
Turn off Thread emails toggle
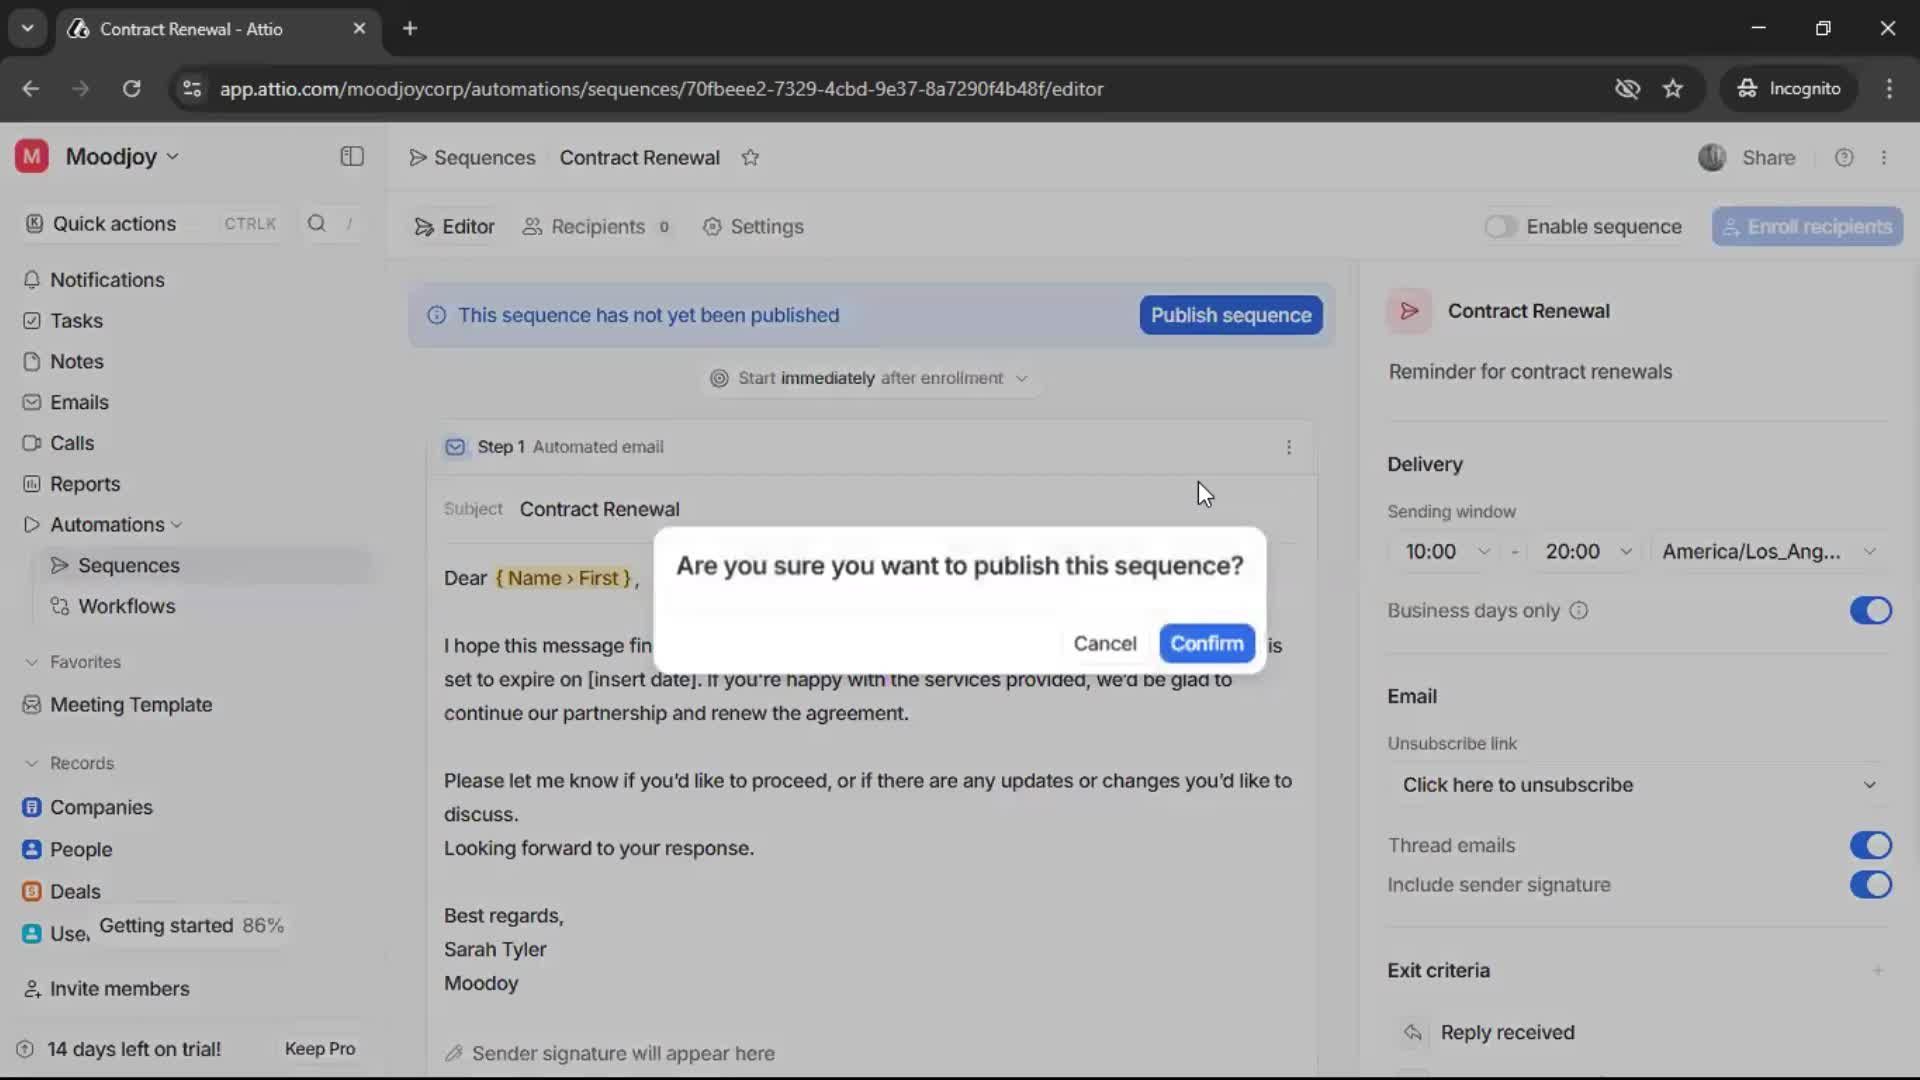(1870, 845)
